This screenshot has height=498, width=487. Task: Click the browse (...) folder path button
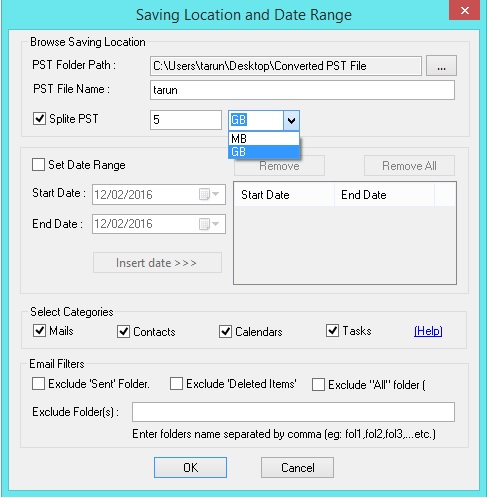tap(441, 66)
